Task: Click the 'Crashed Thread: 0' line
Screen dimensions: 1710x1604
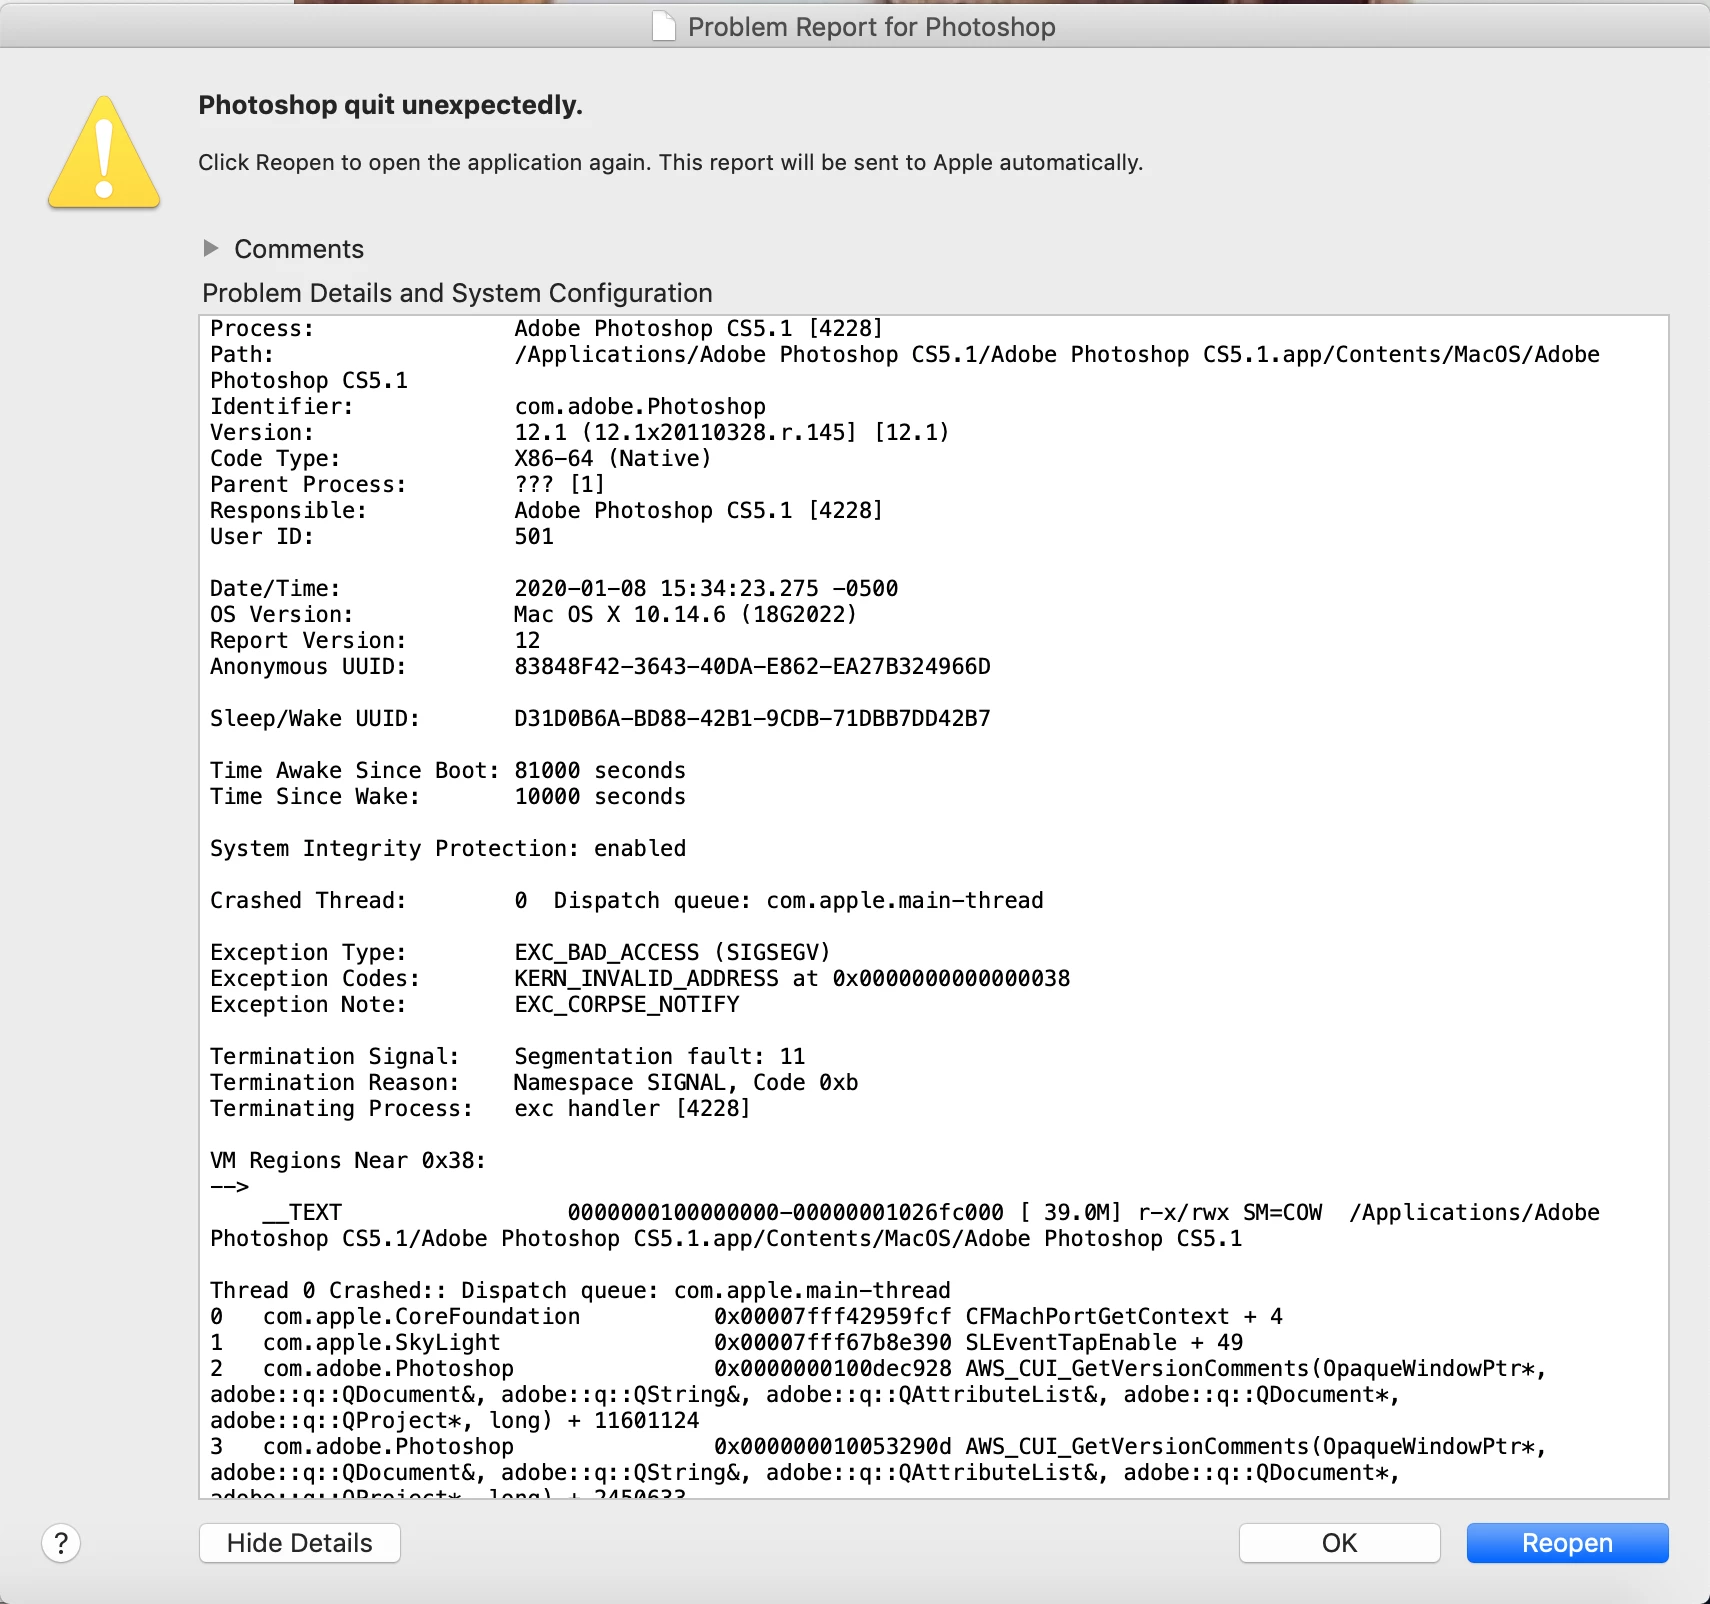Action: click(x=627, y=901)
